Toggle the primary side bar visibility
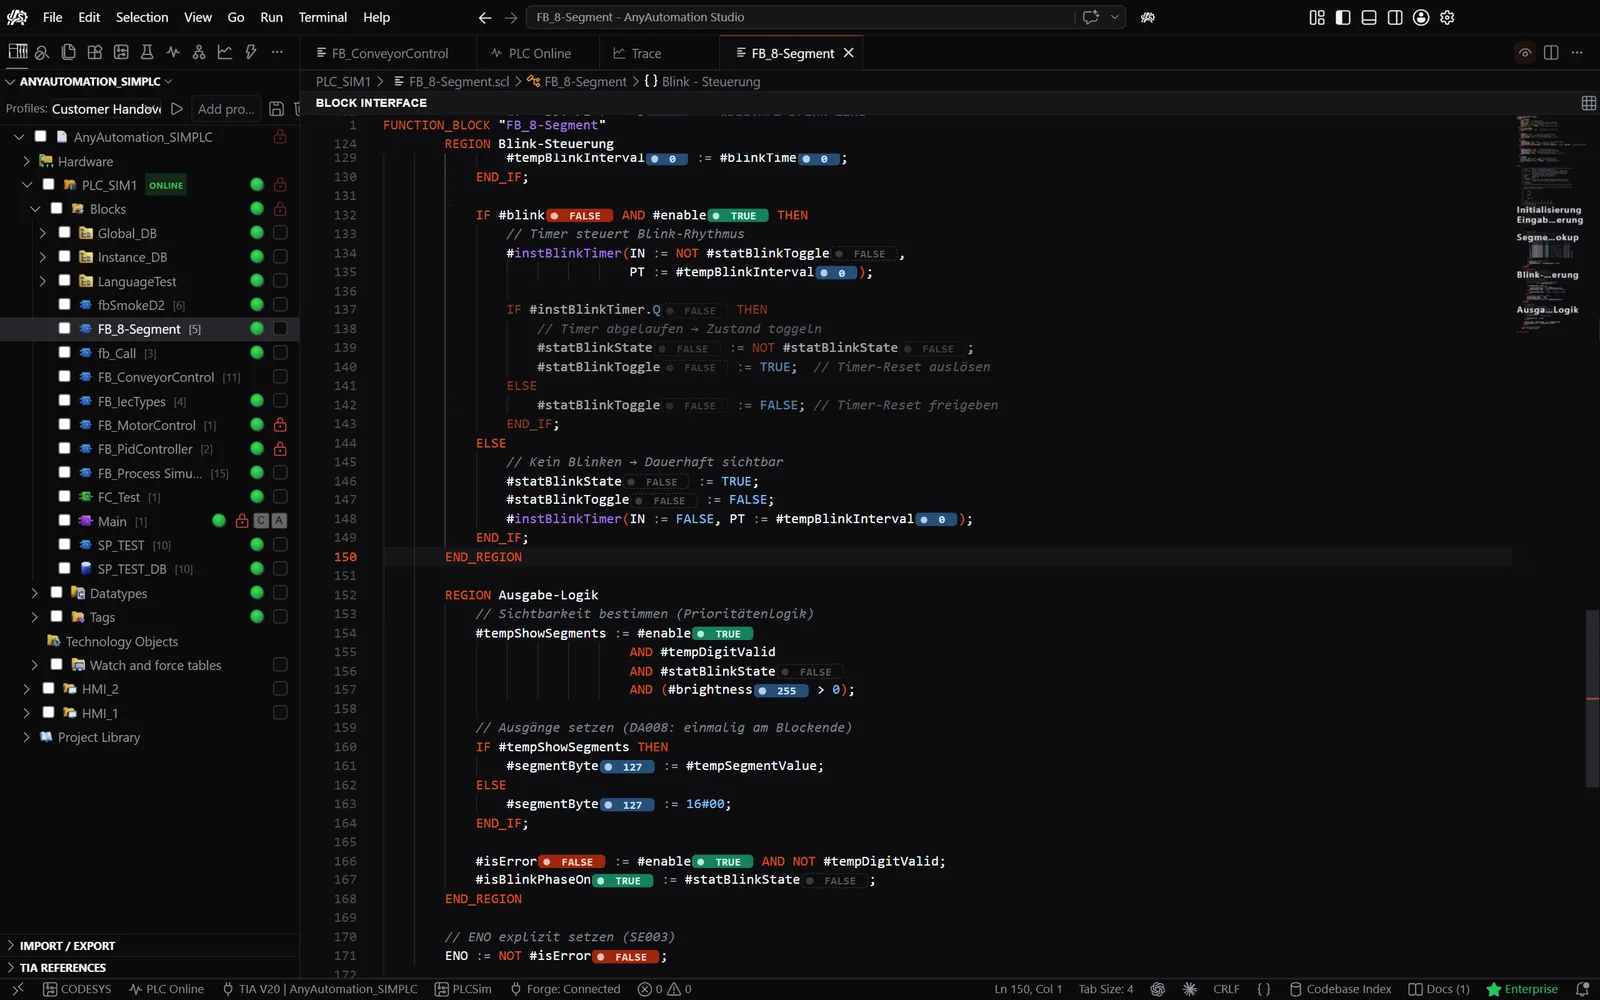1600x1000 pixels. click(x=1343, y=17)
